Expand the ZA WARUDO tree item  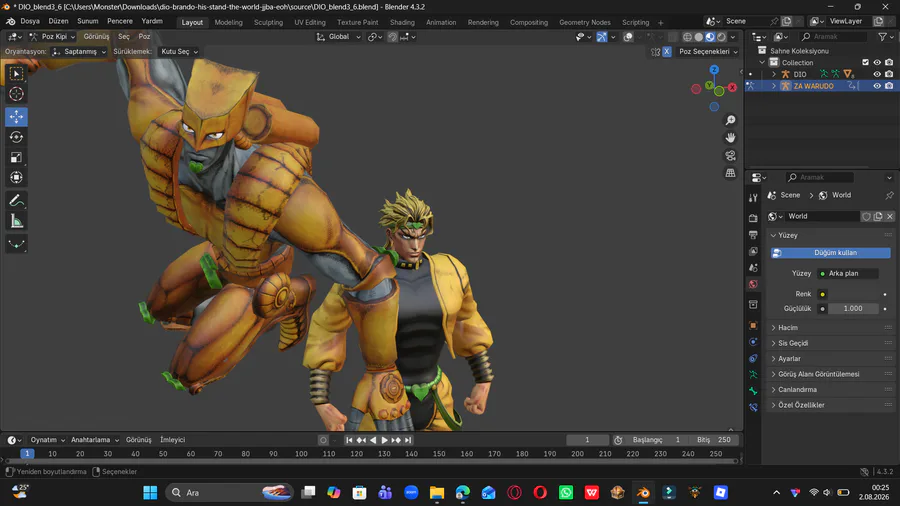774,86
